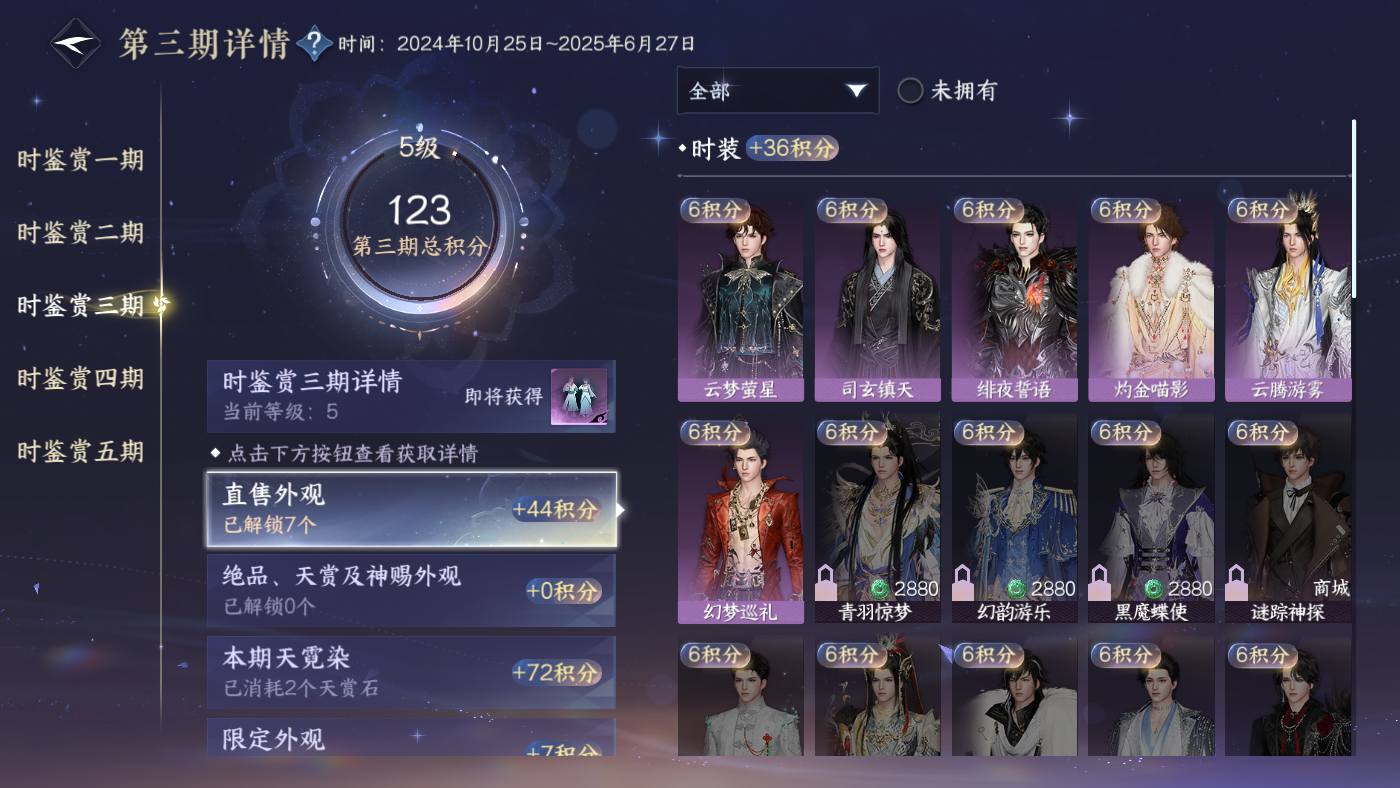Click the jade currency icon on 黑魔蝶使
The height and width of the screenshot is (788, 1400).
(1153, 588)
